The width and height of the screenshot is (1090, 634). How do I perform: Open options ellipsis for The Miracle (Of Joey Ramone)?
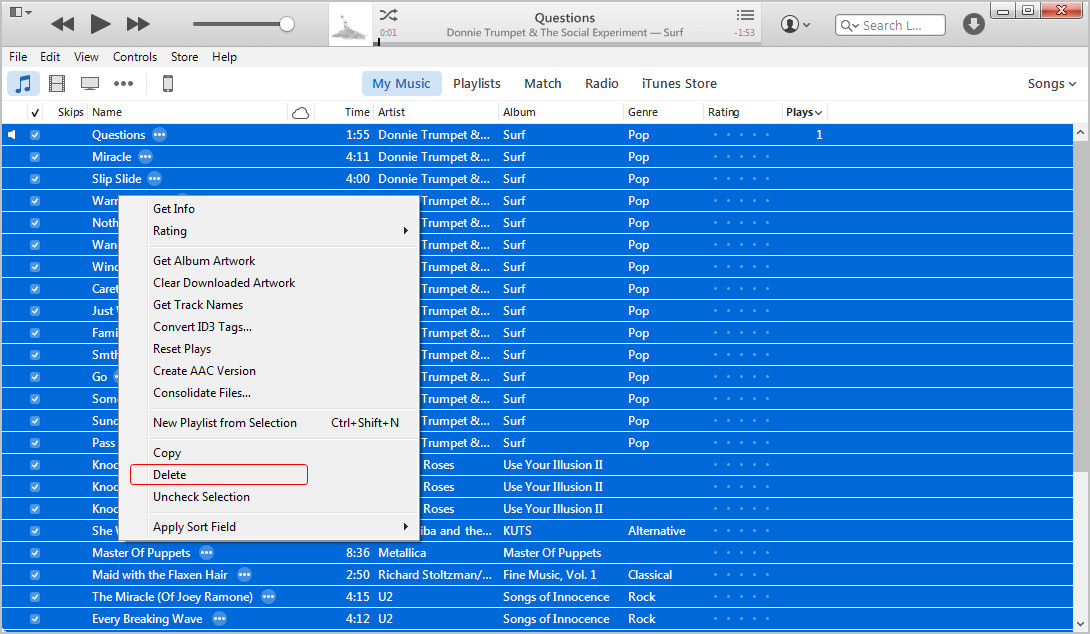tap(268, 596)
